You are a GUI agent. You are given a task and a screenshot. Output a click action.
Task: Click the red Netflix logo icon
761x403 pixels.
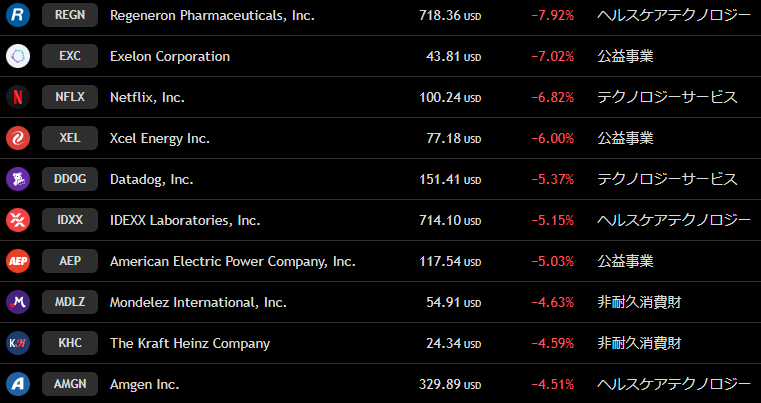click(18, 97)
